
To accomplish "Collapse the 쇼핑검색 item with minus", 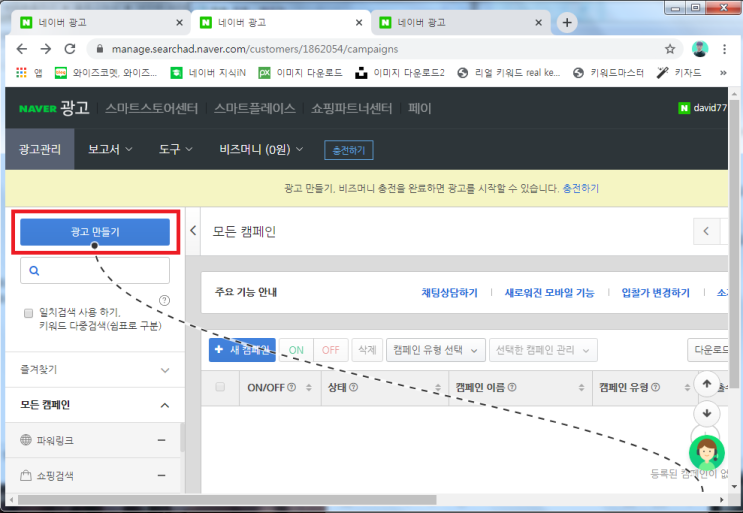I will pos(162,475).
